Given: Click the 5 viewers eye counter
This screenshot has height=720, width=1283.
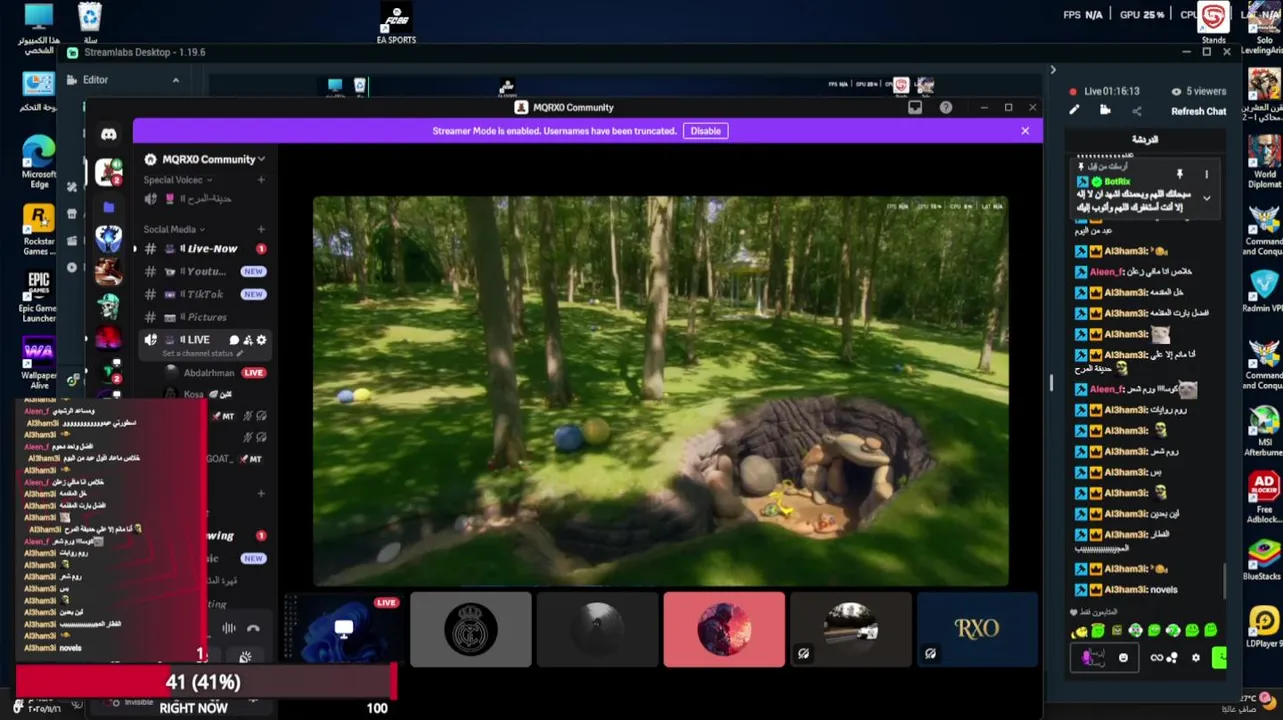Looking at the screenshot, I should 1198,91.
